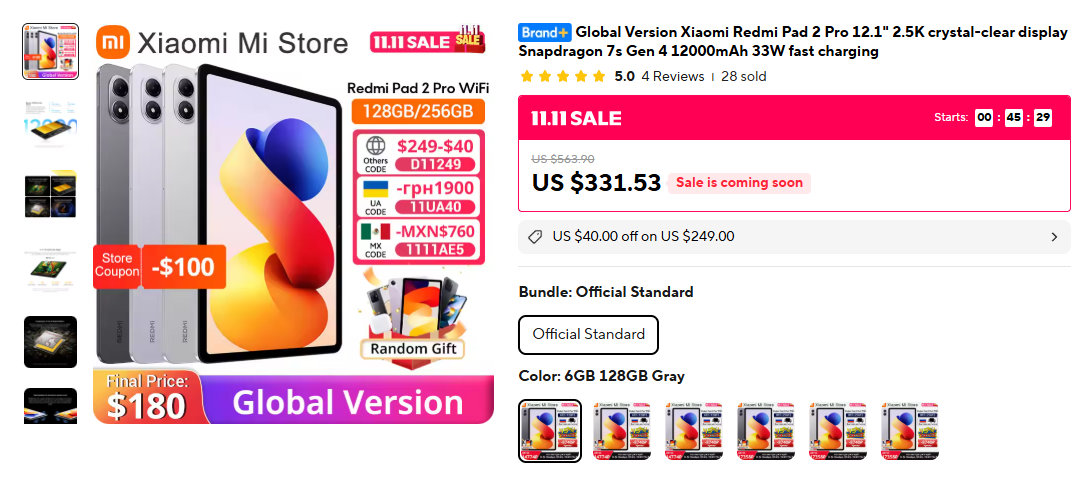
Task: Pick the sixth color variant thumbnail
Action: [x=910, y=430]
